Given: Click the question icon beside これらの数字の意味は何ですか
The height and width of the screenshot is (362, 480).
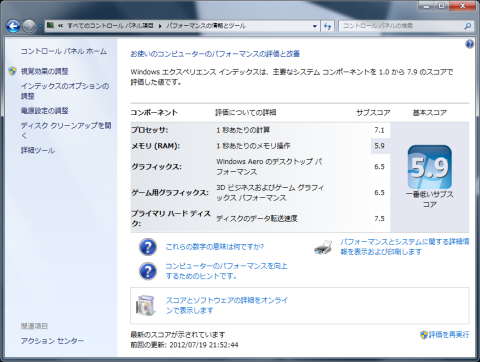Looking at the screenshot, I should 148,247.
